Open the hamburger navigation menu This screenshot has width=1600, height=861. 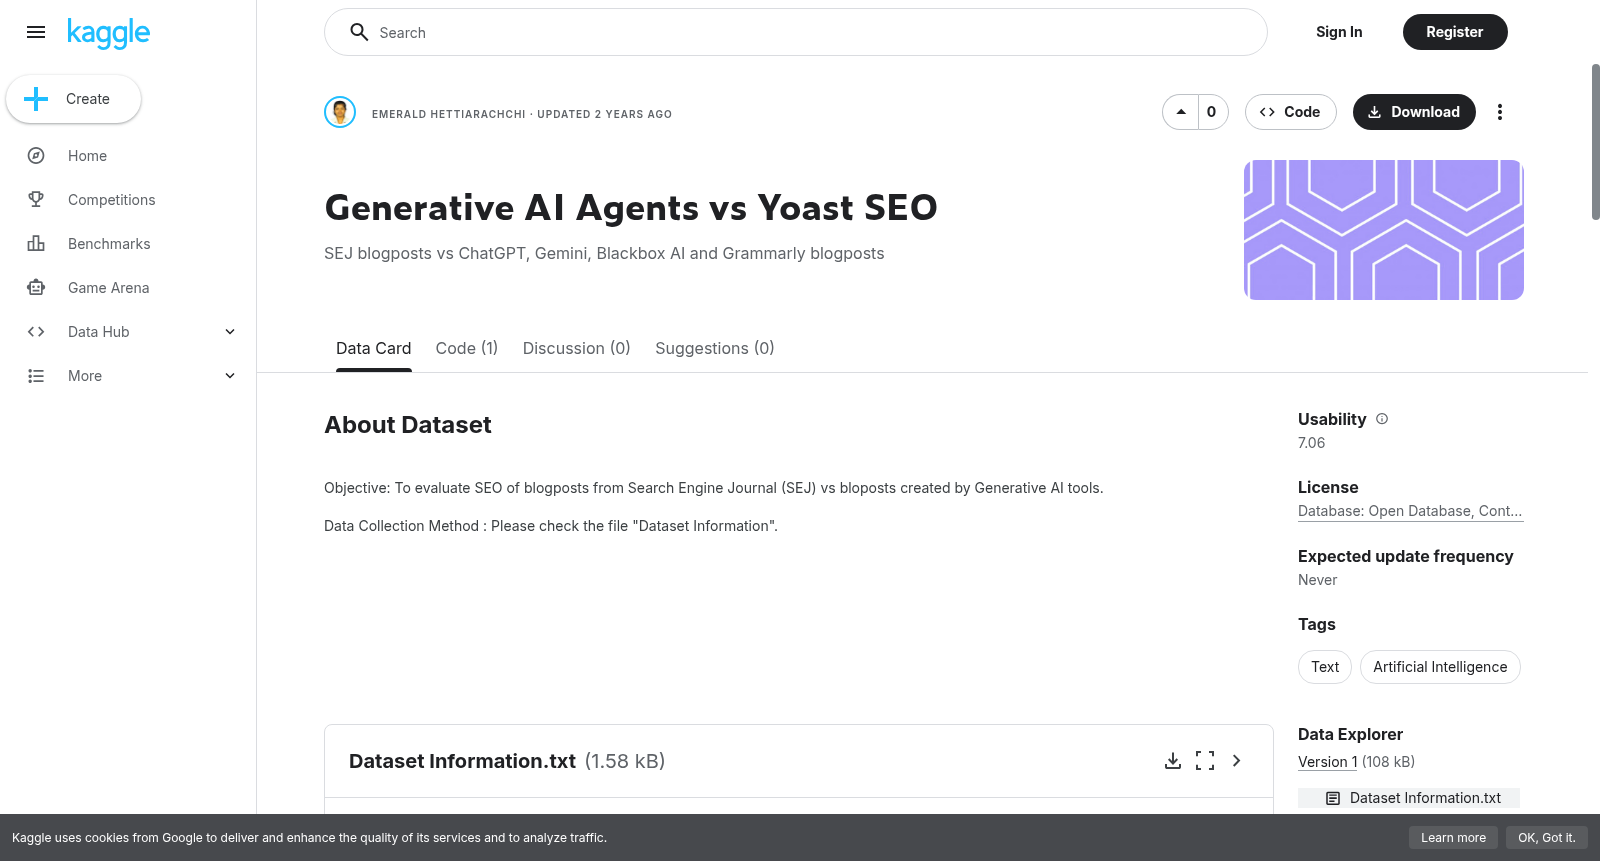(x=36, y=32)
